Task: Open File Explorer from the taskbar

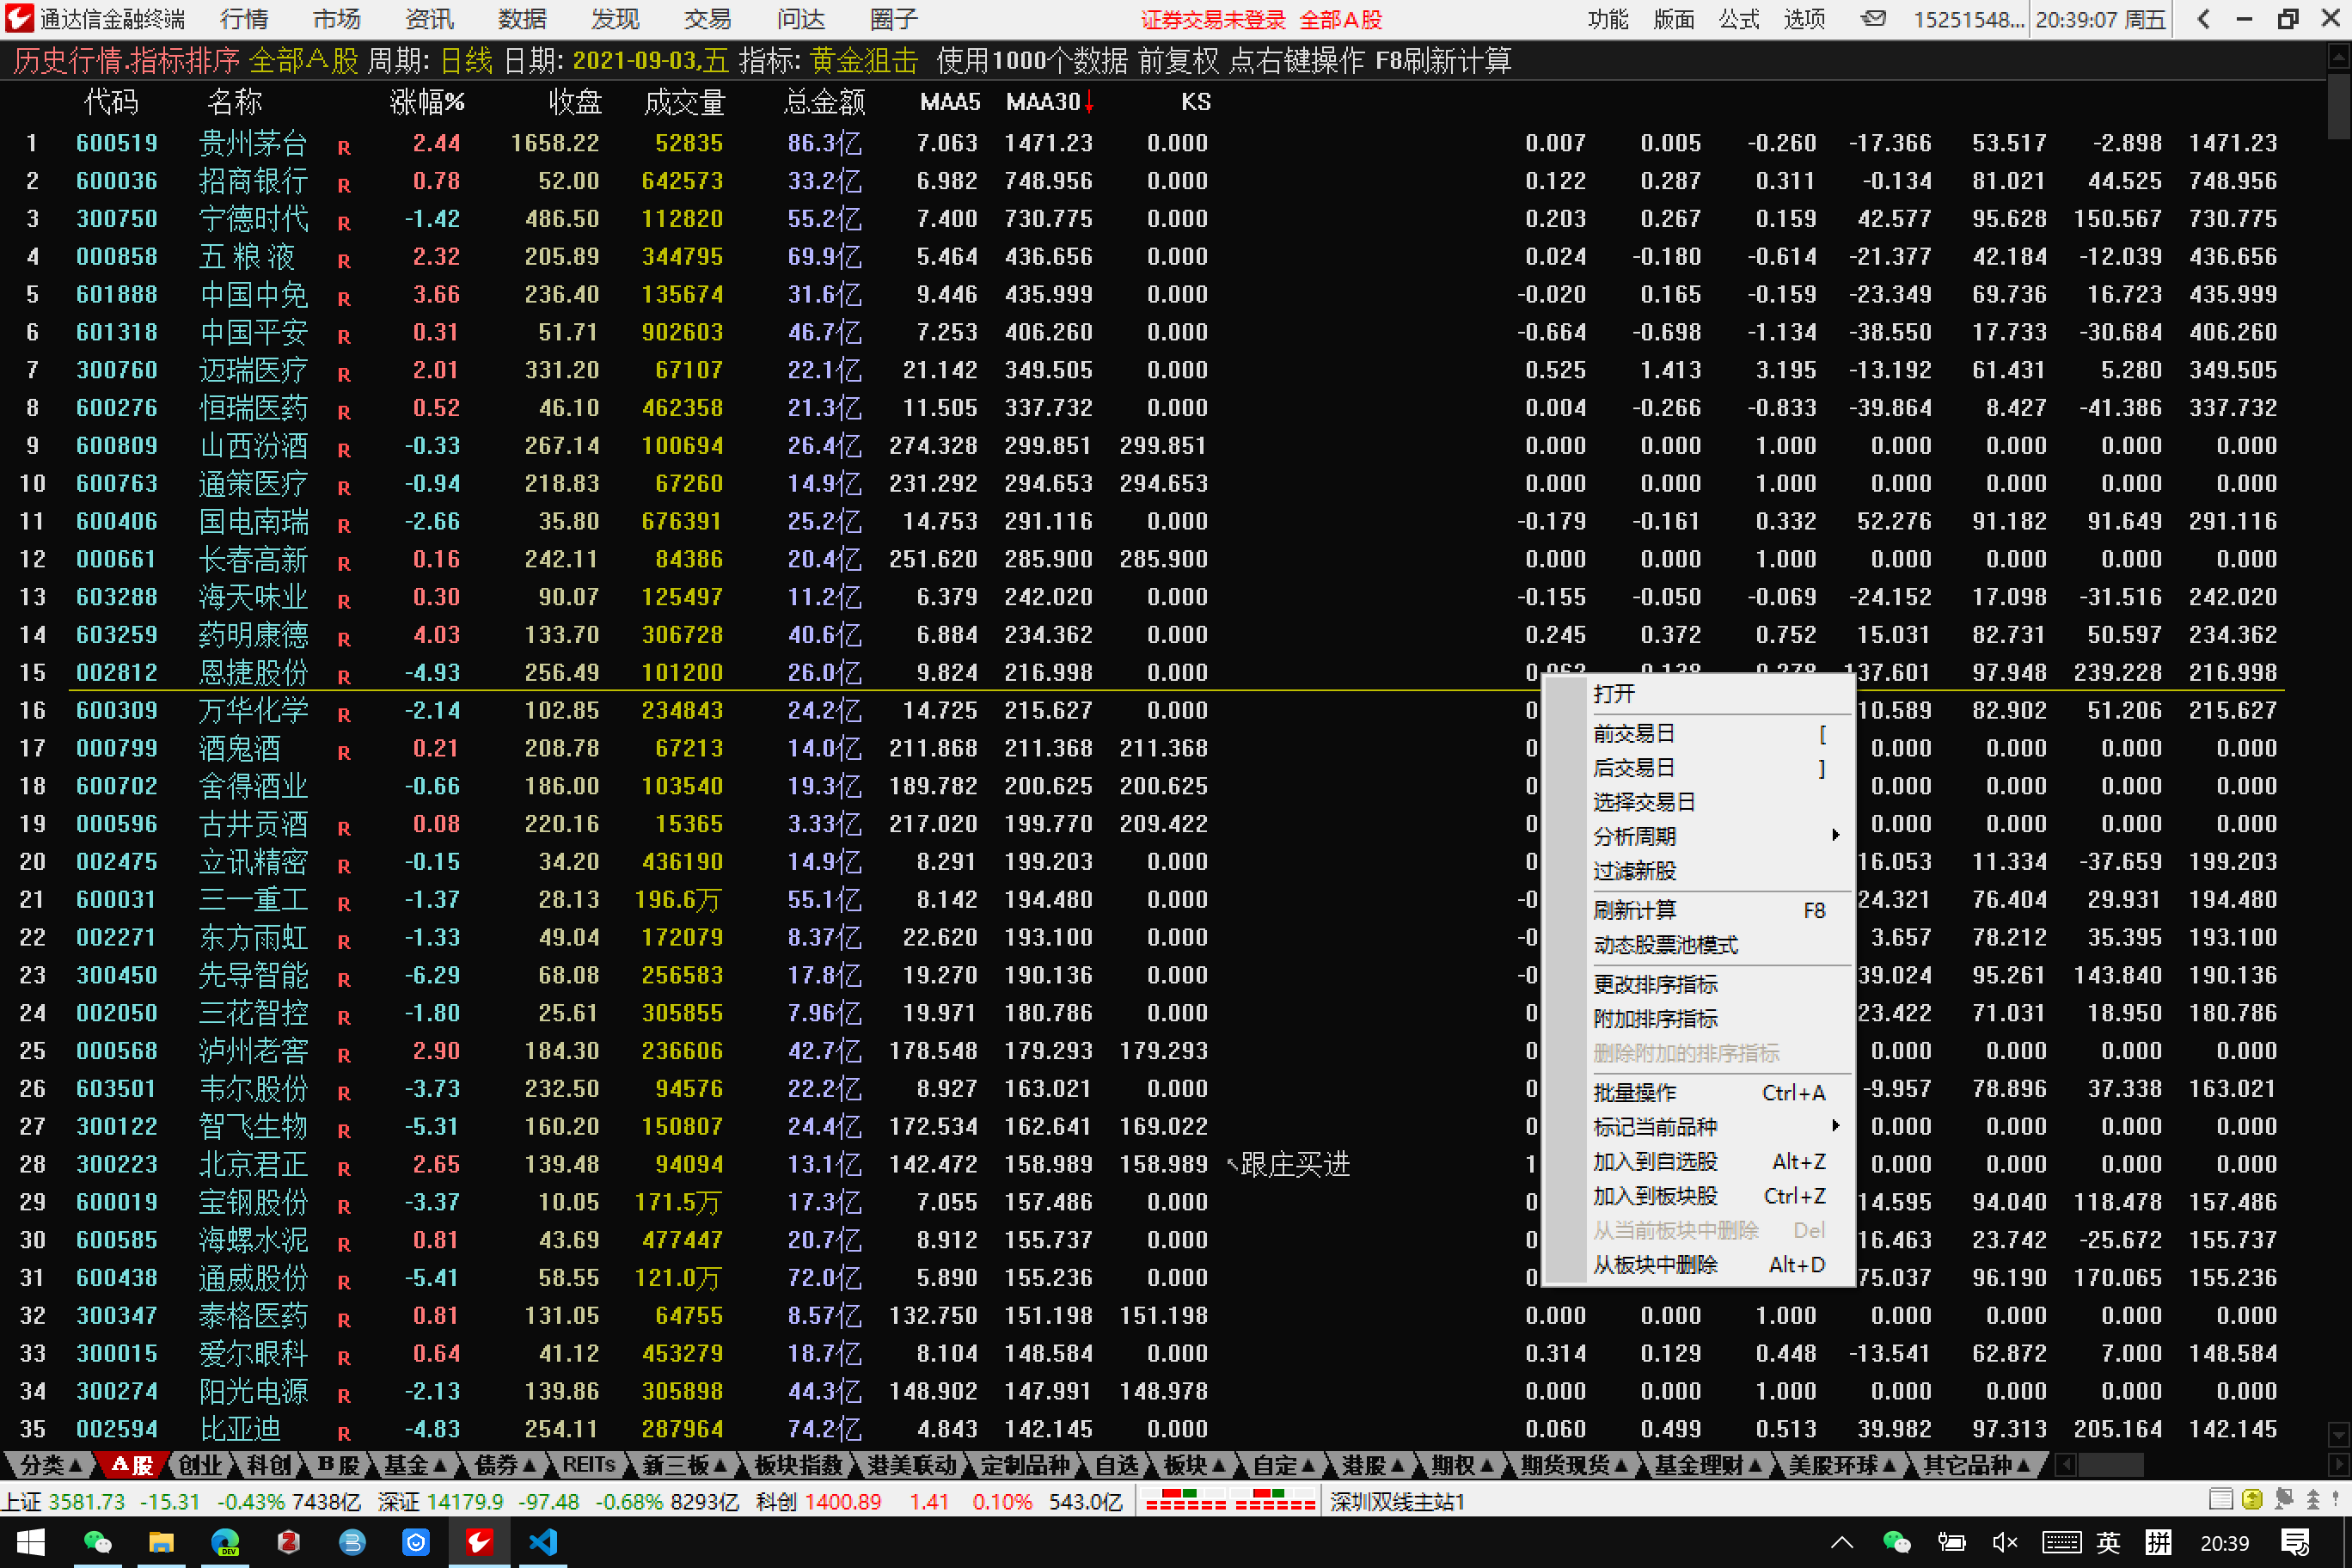Action: tap(161, 1542)
